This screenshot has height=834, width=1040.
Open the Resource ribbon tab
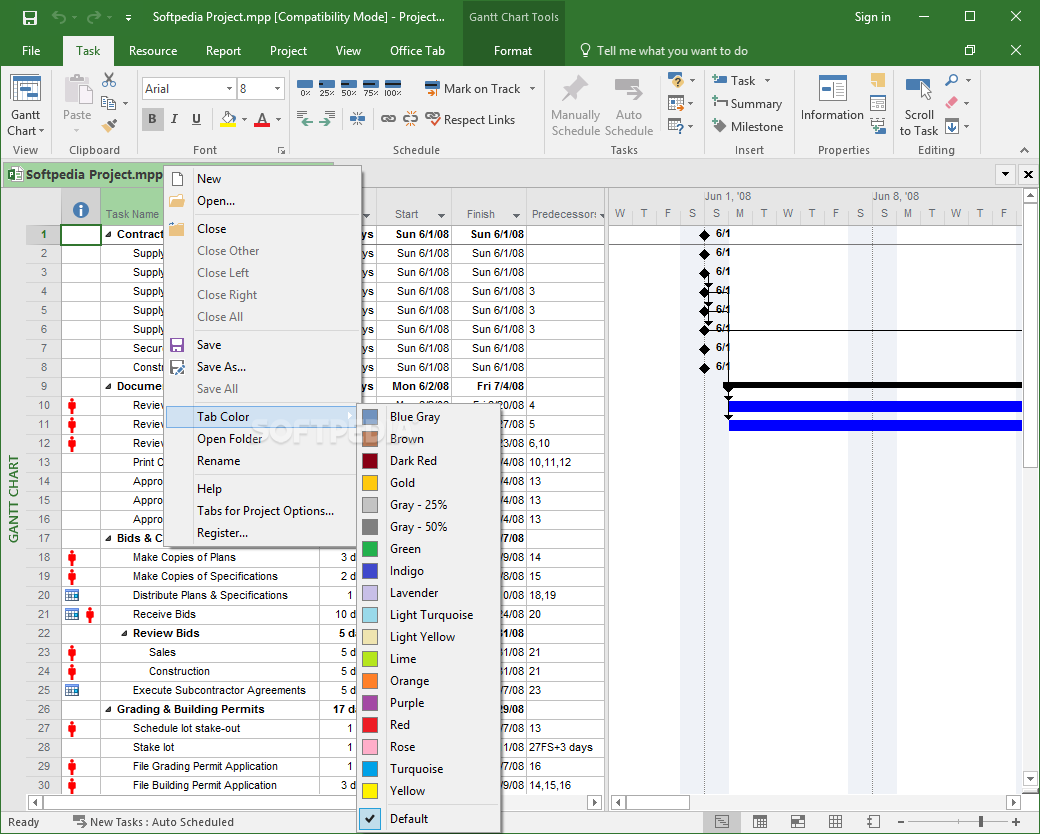[153, 50]
